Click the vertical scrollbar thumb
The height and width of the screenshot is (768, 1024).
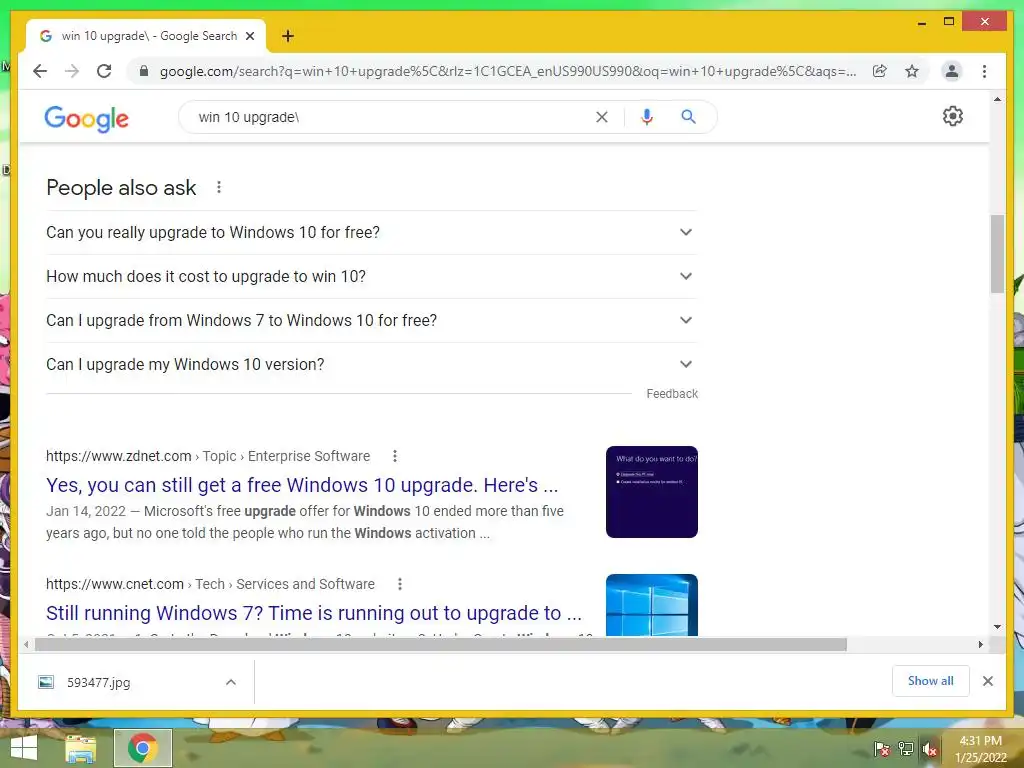click(x=997, y=254)
